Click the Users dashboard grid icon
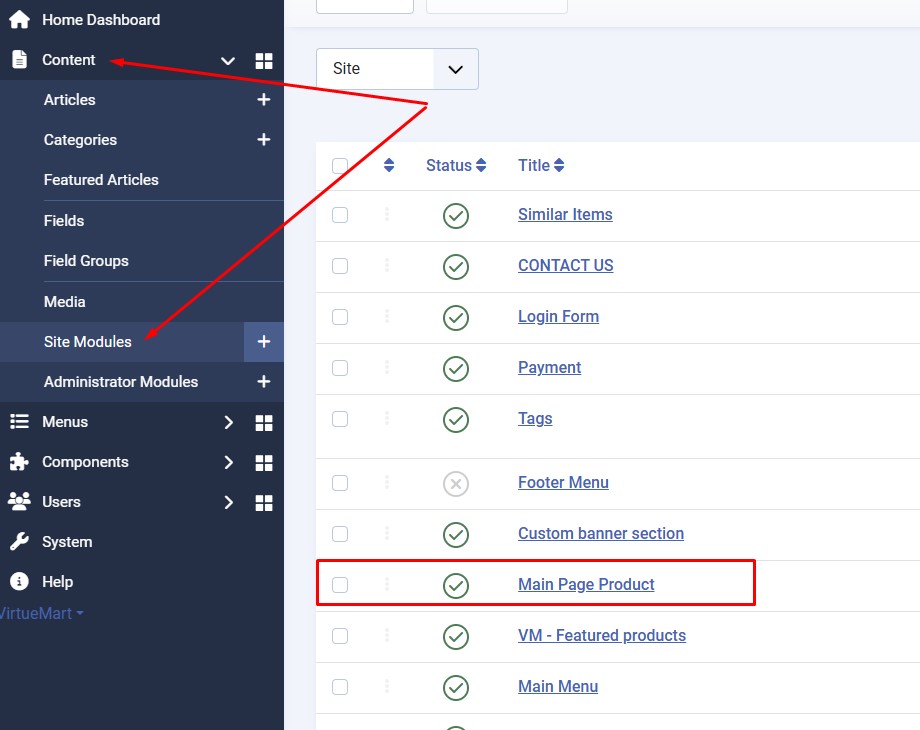 [264, 503]
